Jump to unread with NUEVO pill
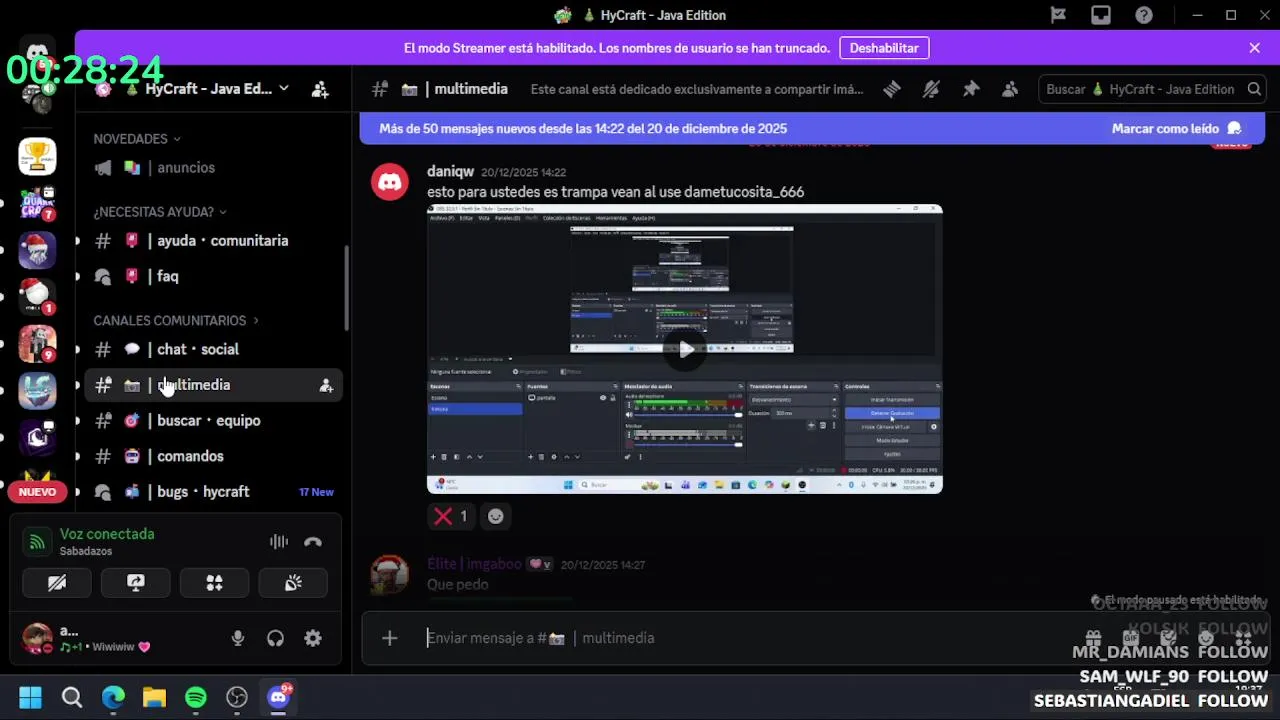This screenshot has height=720, width=1280. click(37, 492)
